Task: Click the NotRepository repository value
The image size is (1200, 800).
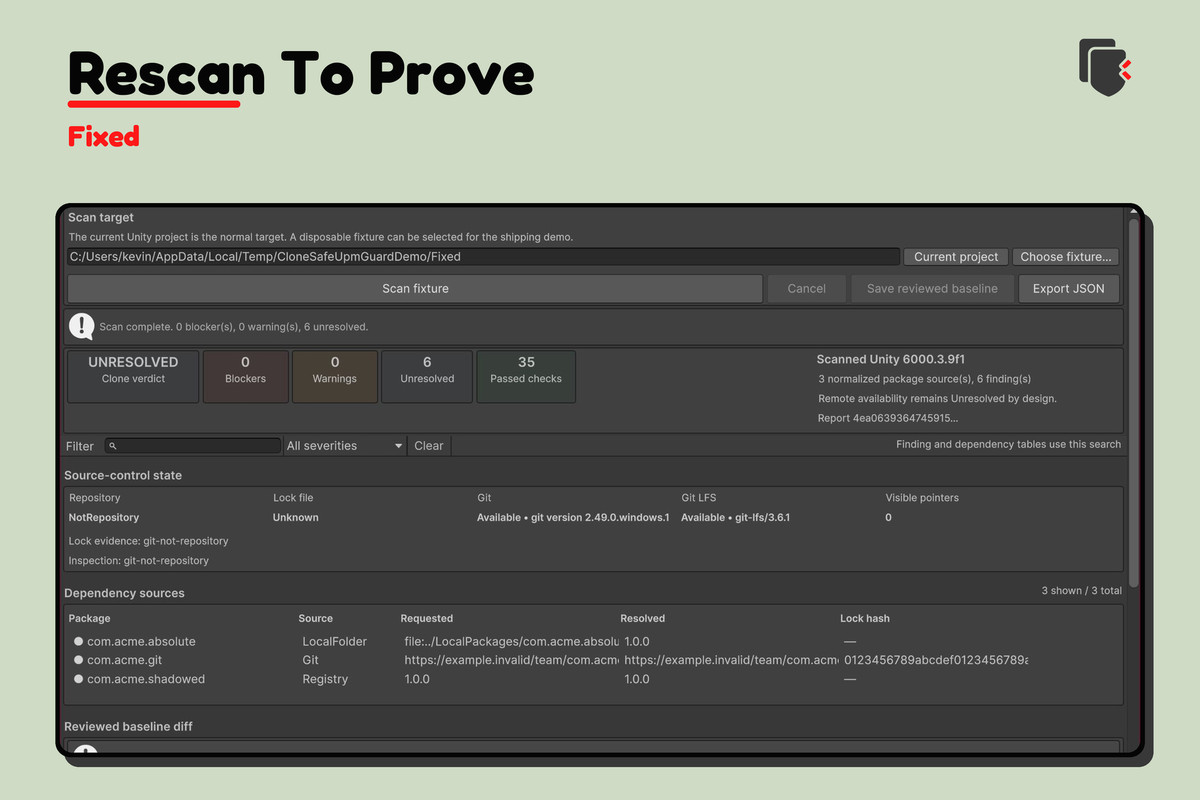Action: 104,518
